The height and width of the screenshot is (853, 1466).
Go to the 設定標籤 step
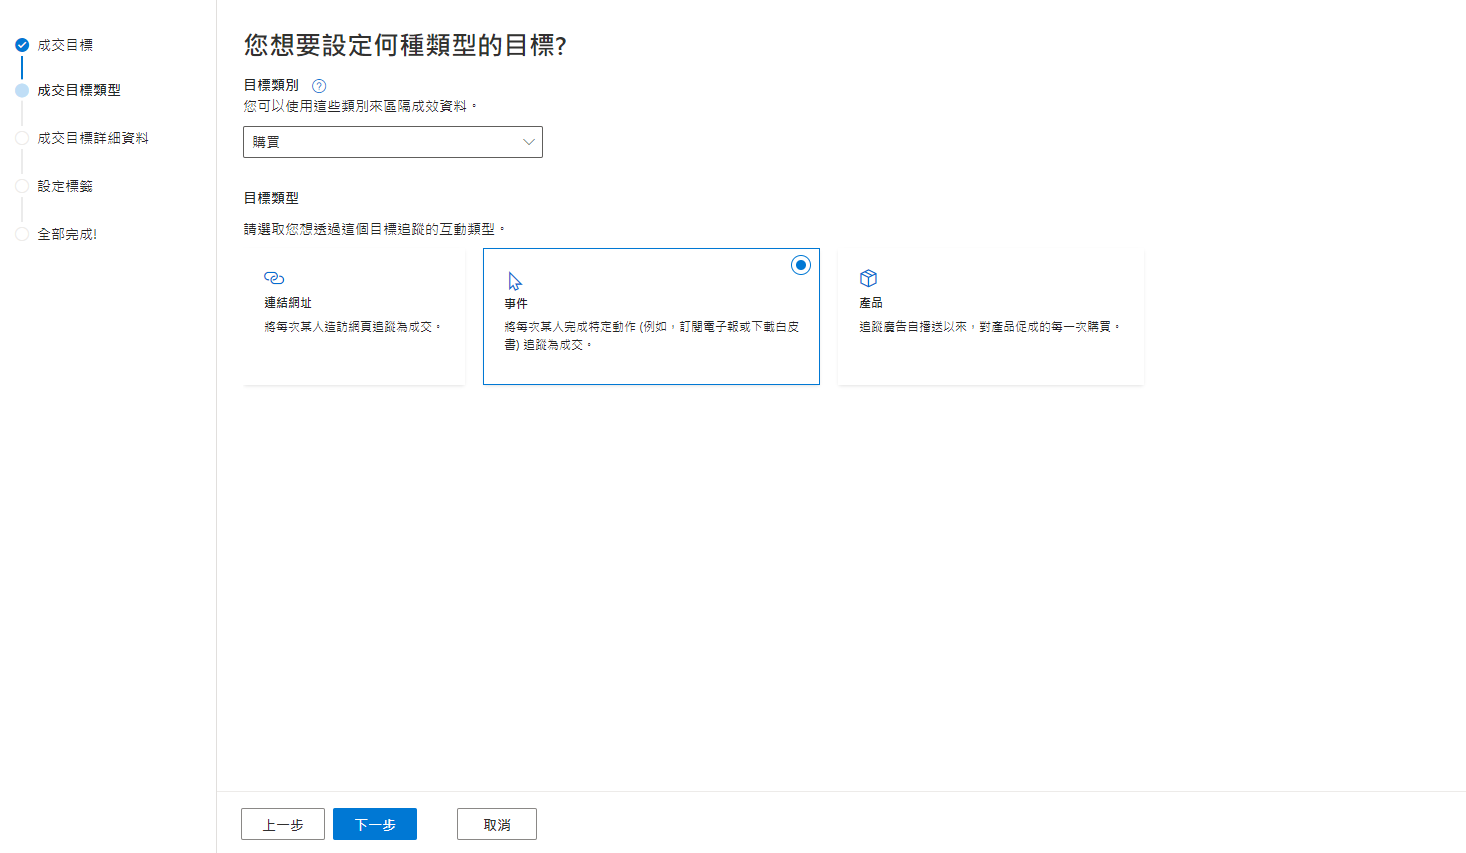[65, 186]
